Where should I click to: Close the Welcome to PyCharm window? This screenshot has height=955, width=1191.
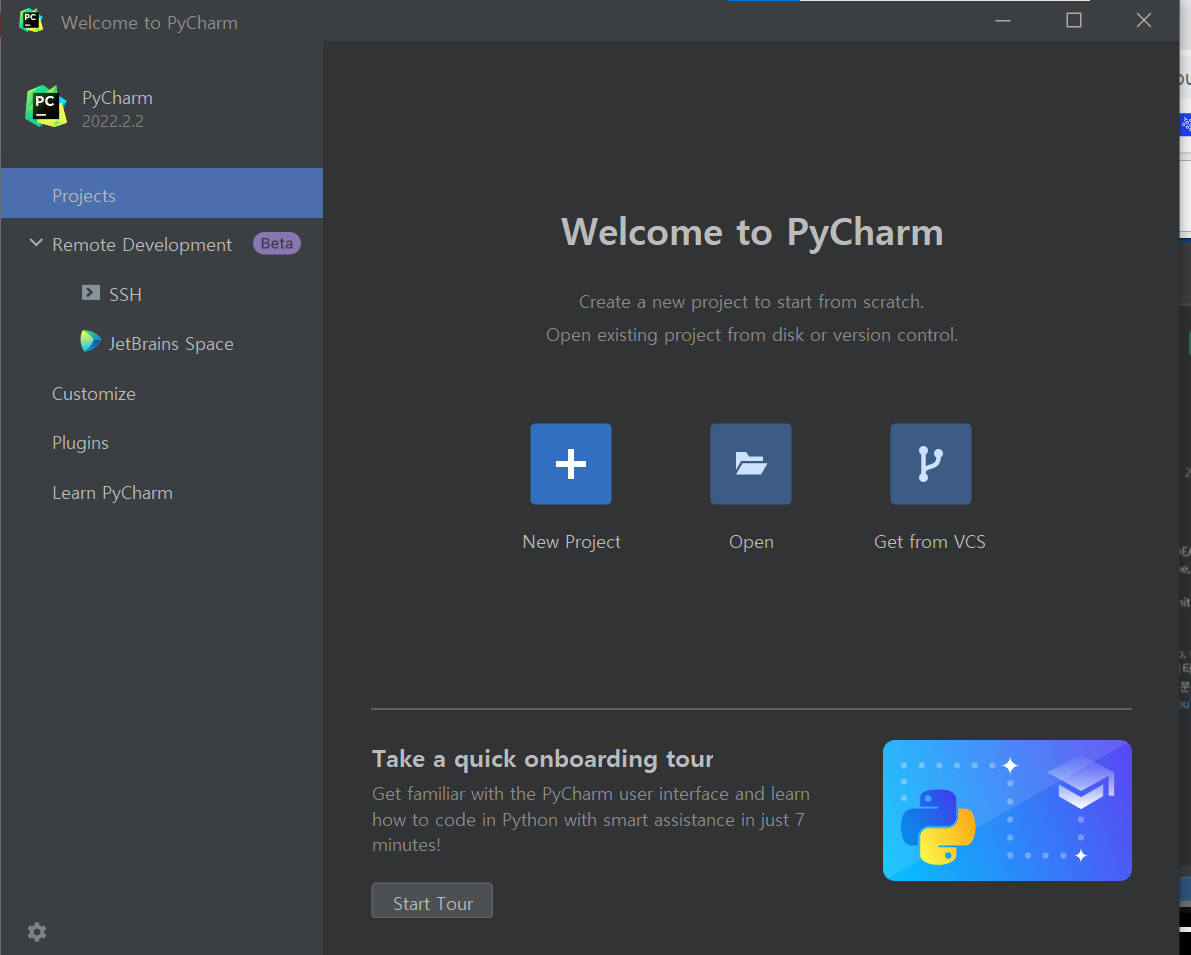[x=1144, y=21]
